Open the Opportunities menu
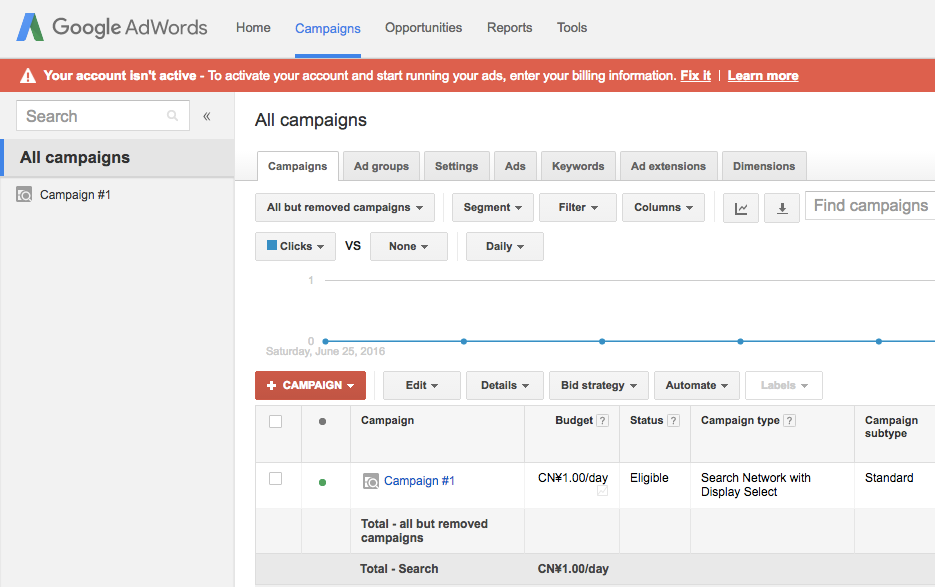The height and width of the screenshot is (587, 935). pos(423,27)
